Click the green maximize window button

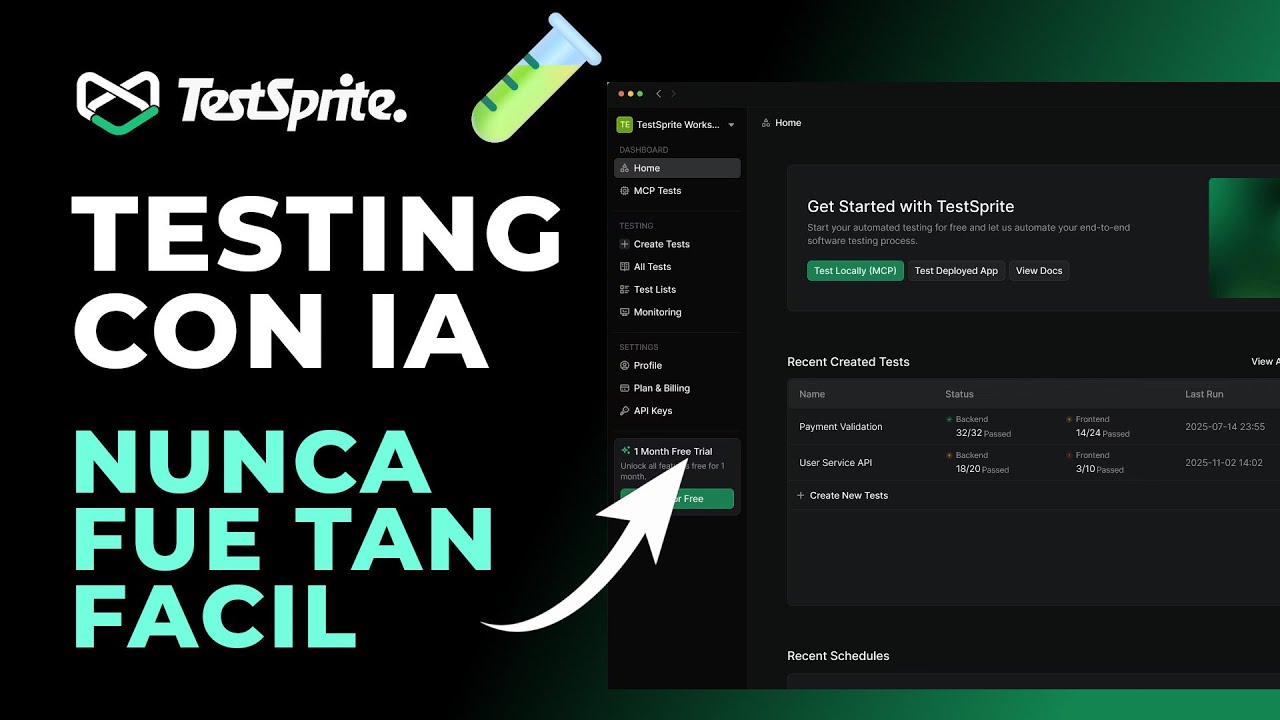(x=640, y=94)
